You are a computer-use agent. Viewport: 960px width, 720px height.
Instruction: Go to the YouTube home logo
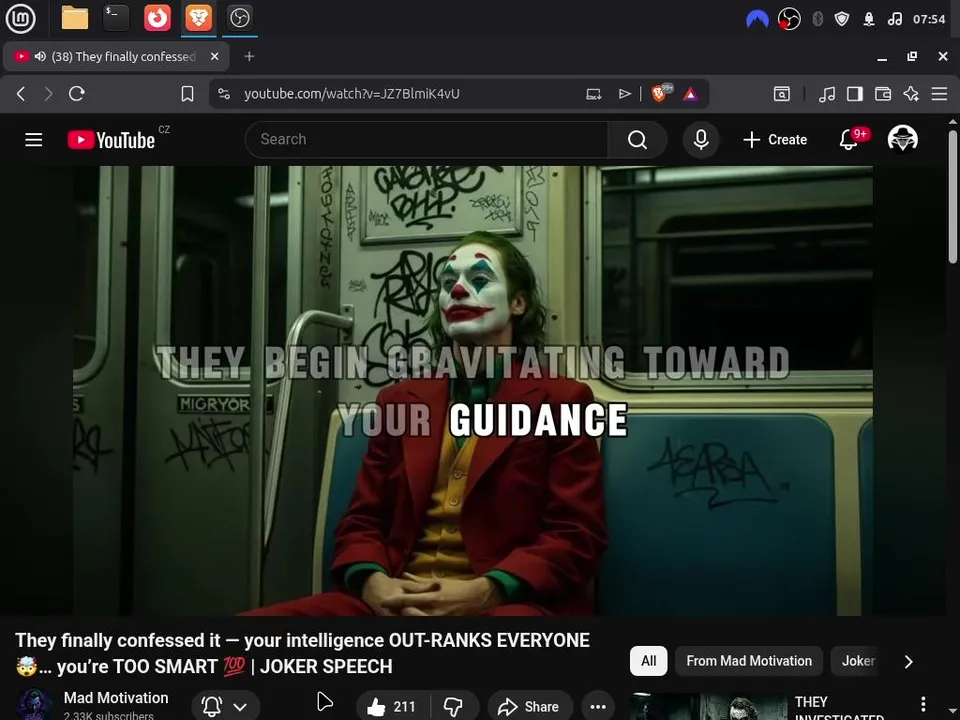tap(111, 140)
